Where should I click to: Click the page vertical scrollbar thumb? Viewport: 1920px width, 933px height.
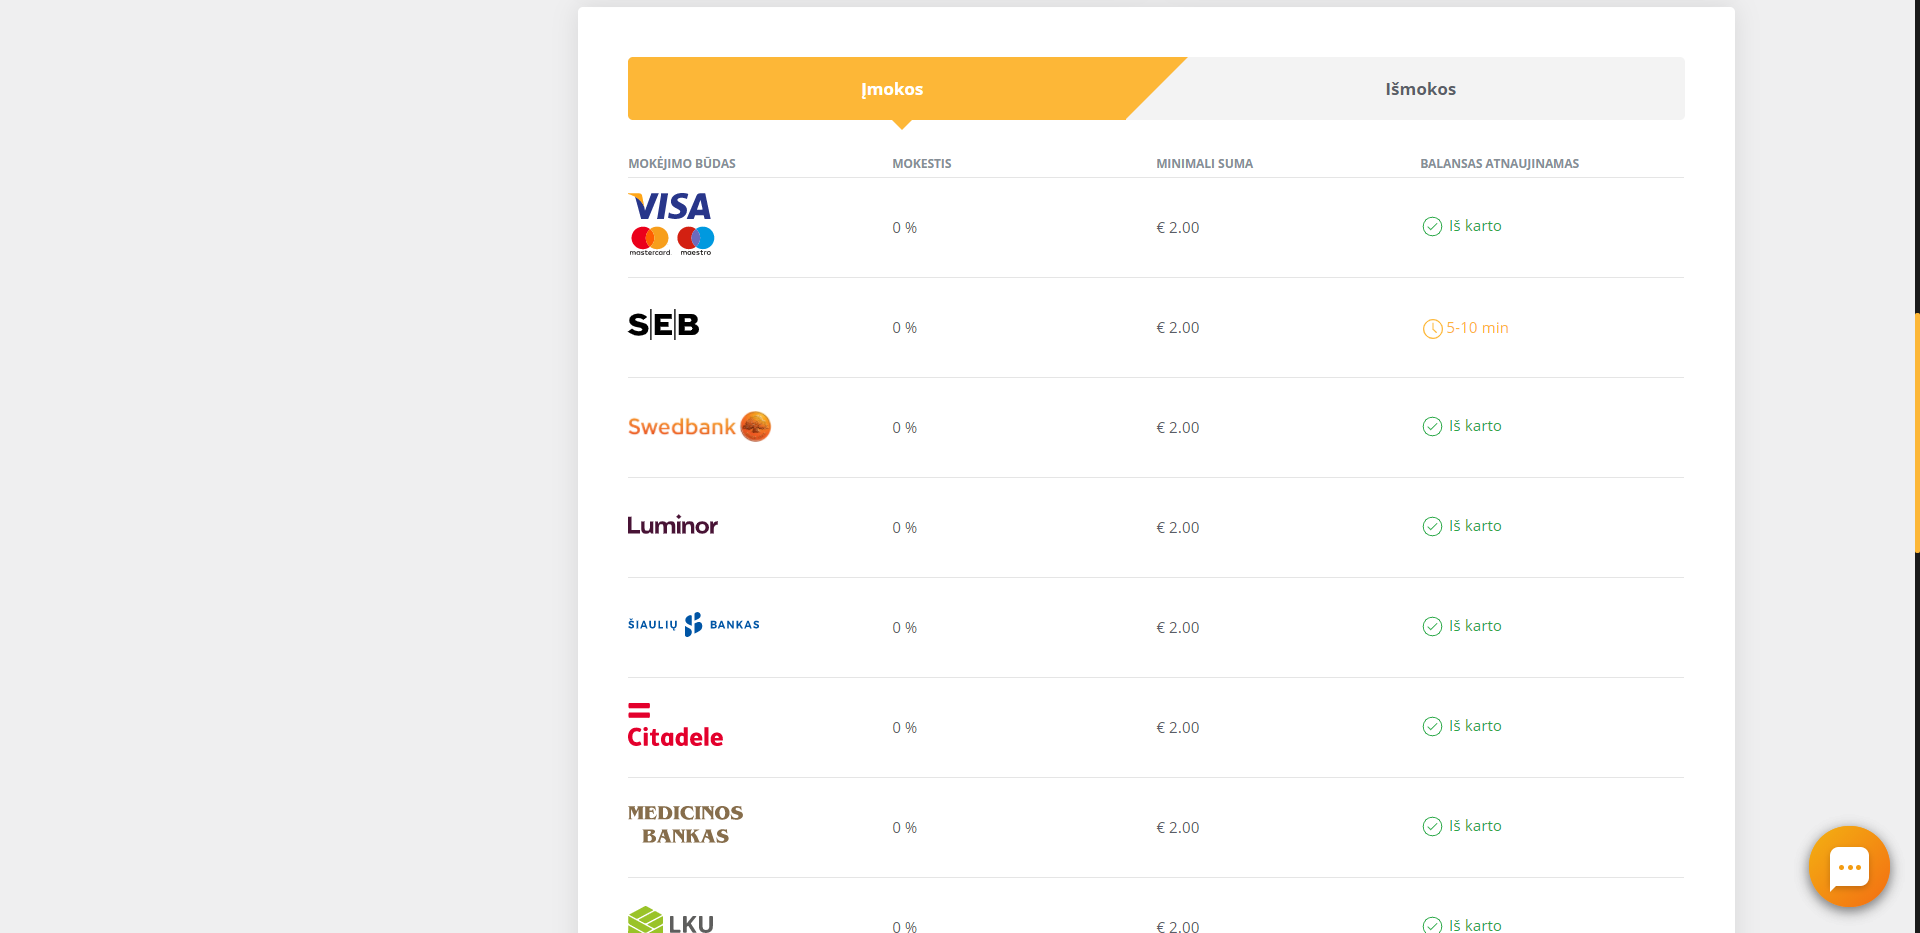(x=1916, y=433)
